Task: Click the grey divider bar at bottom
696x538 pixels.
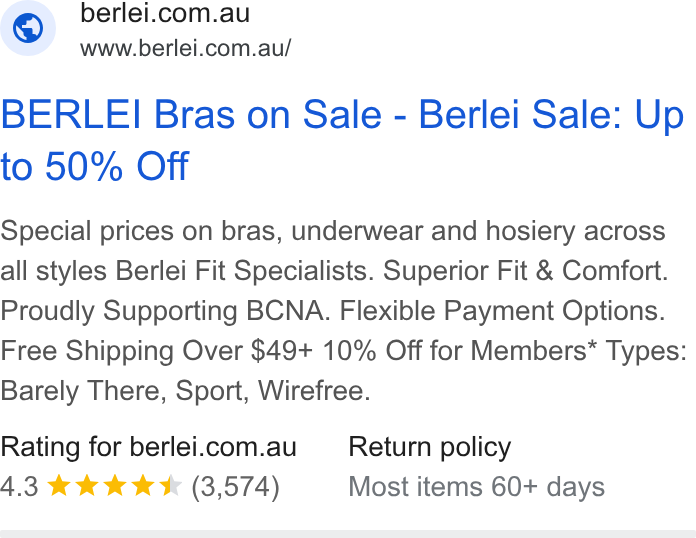Action: [x=348, y=534]
